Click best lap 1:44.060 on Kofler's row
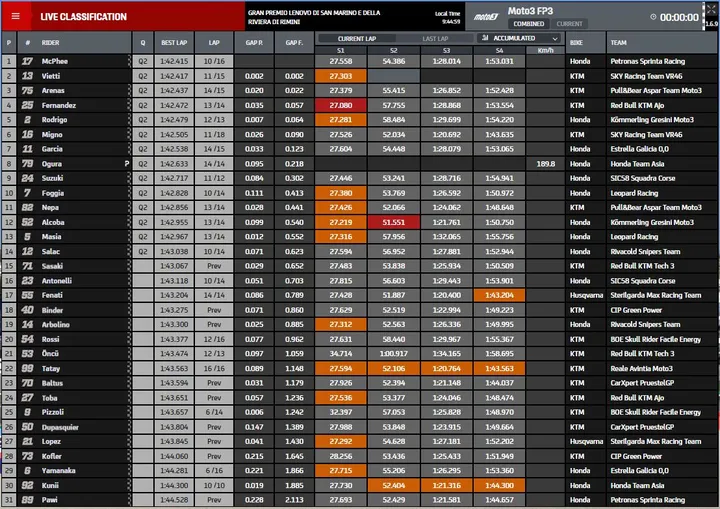Viewport: 720px width, 509px height. [x=174, y=456]
